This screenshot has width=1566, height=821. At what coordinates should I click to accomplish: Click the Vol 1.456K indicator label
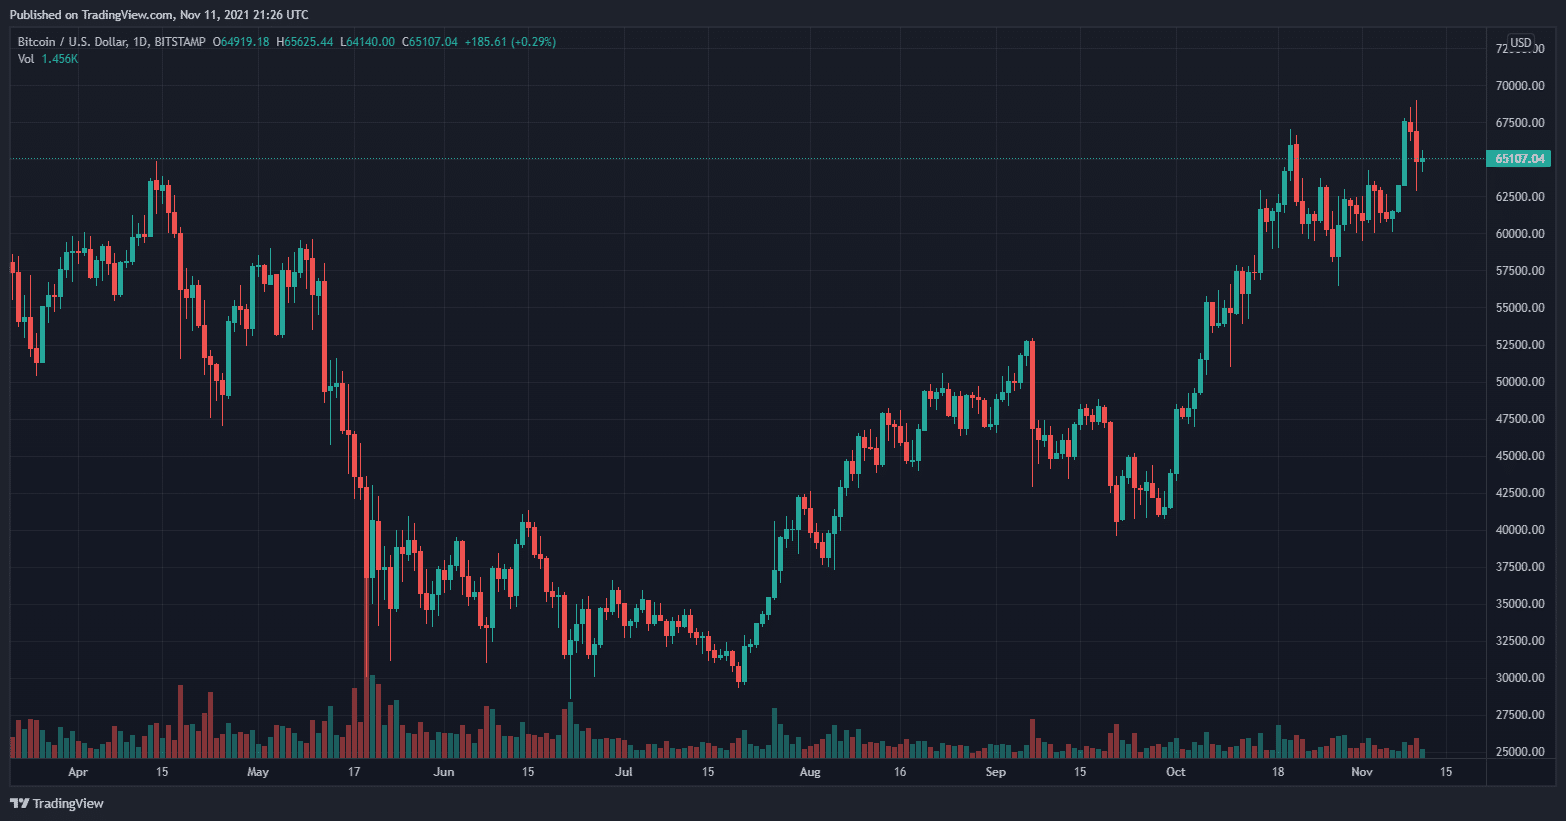[x=48, y=59]
